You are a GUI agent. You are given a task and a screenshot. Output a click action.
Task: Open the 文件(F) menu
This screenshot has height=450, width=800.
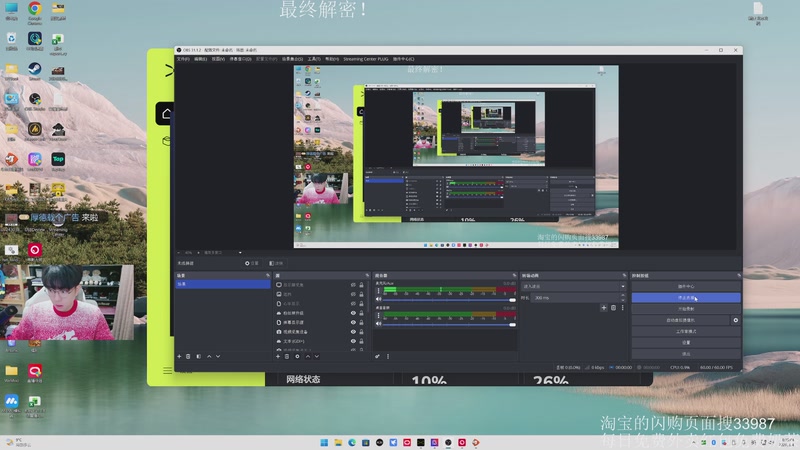[x=183, y=59]
